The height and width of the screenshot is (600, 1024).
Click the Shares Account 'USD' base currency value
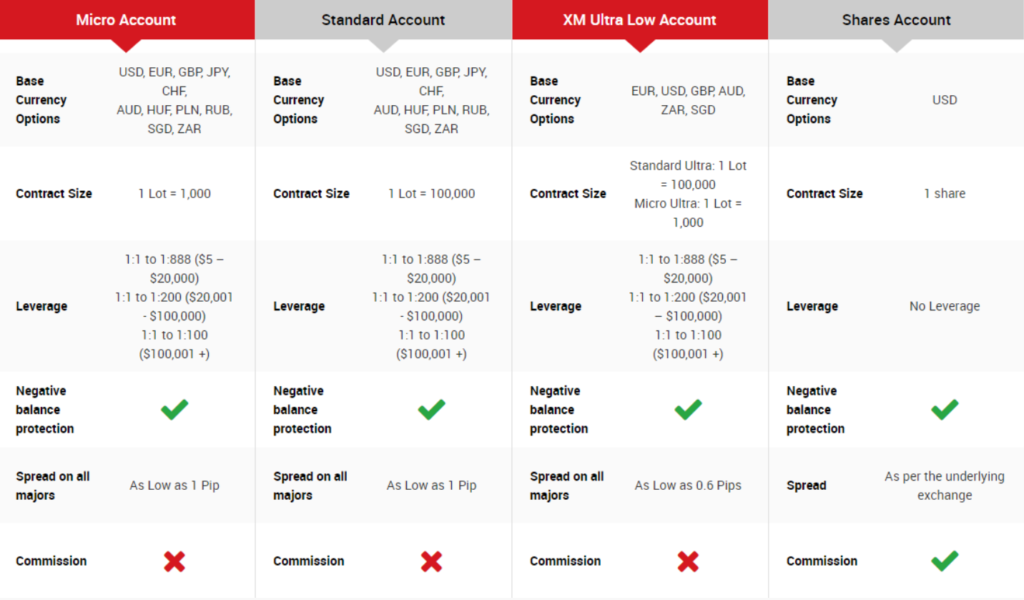coord(944,99)
